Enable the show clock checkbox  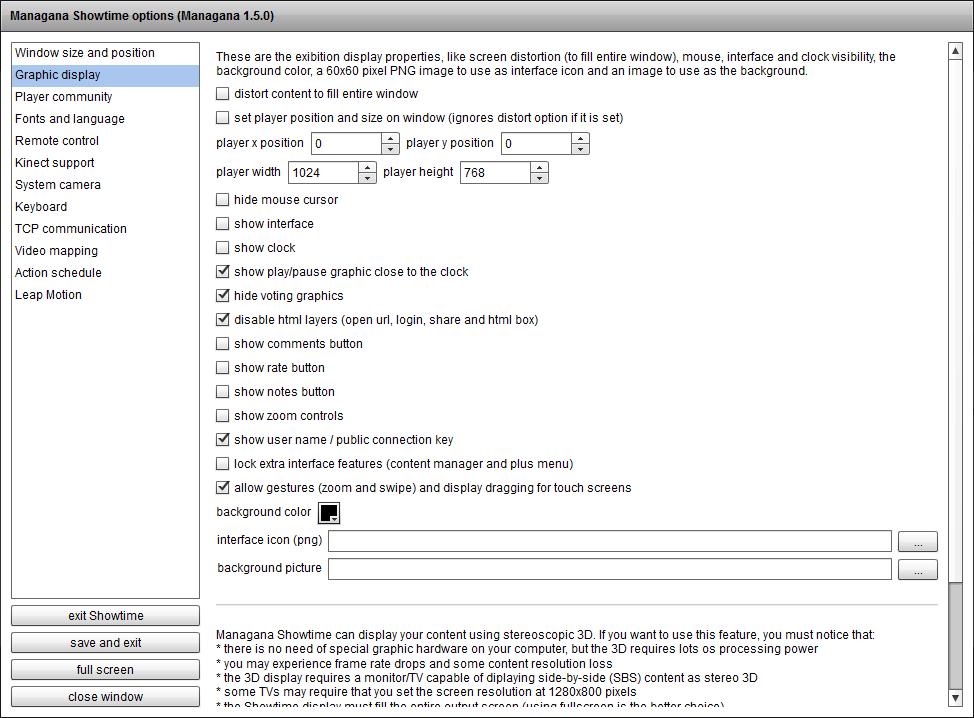(223, 248)
